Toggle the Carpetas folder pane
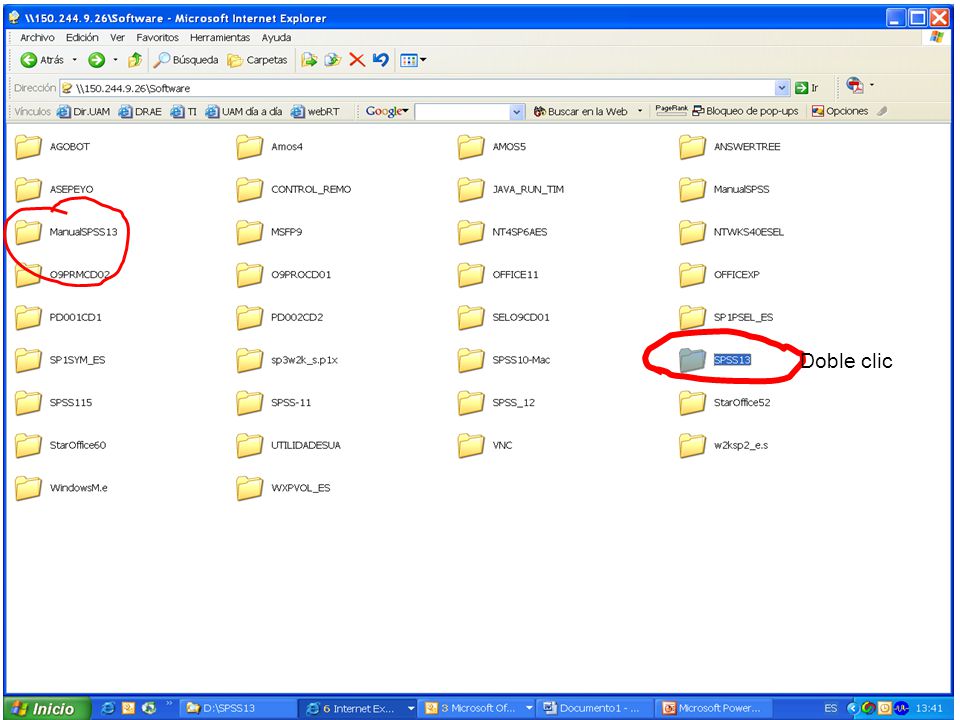Viewport: 960px width, 720px height. [257, 60]
